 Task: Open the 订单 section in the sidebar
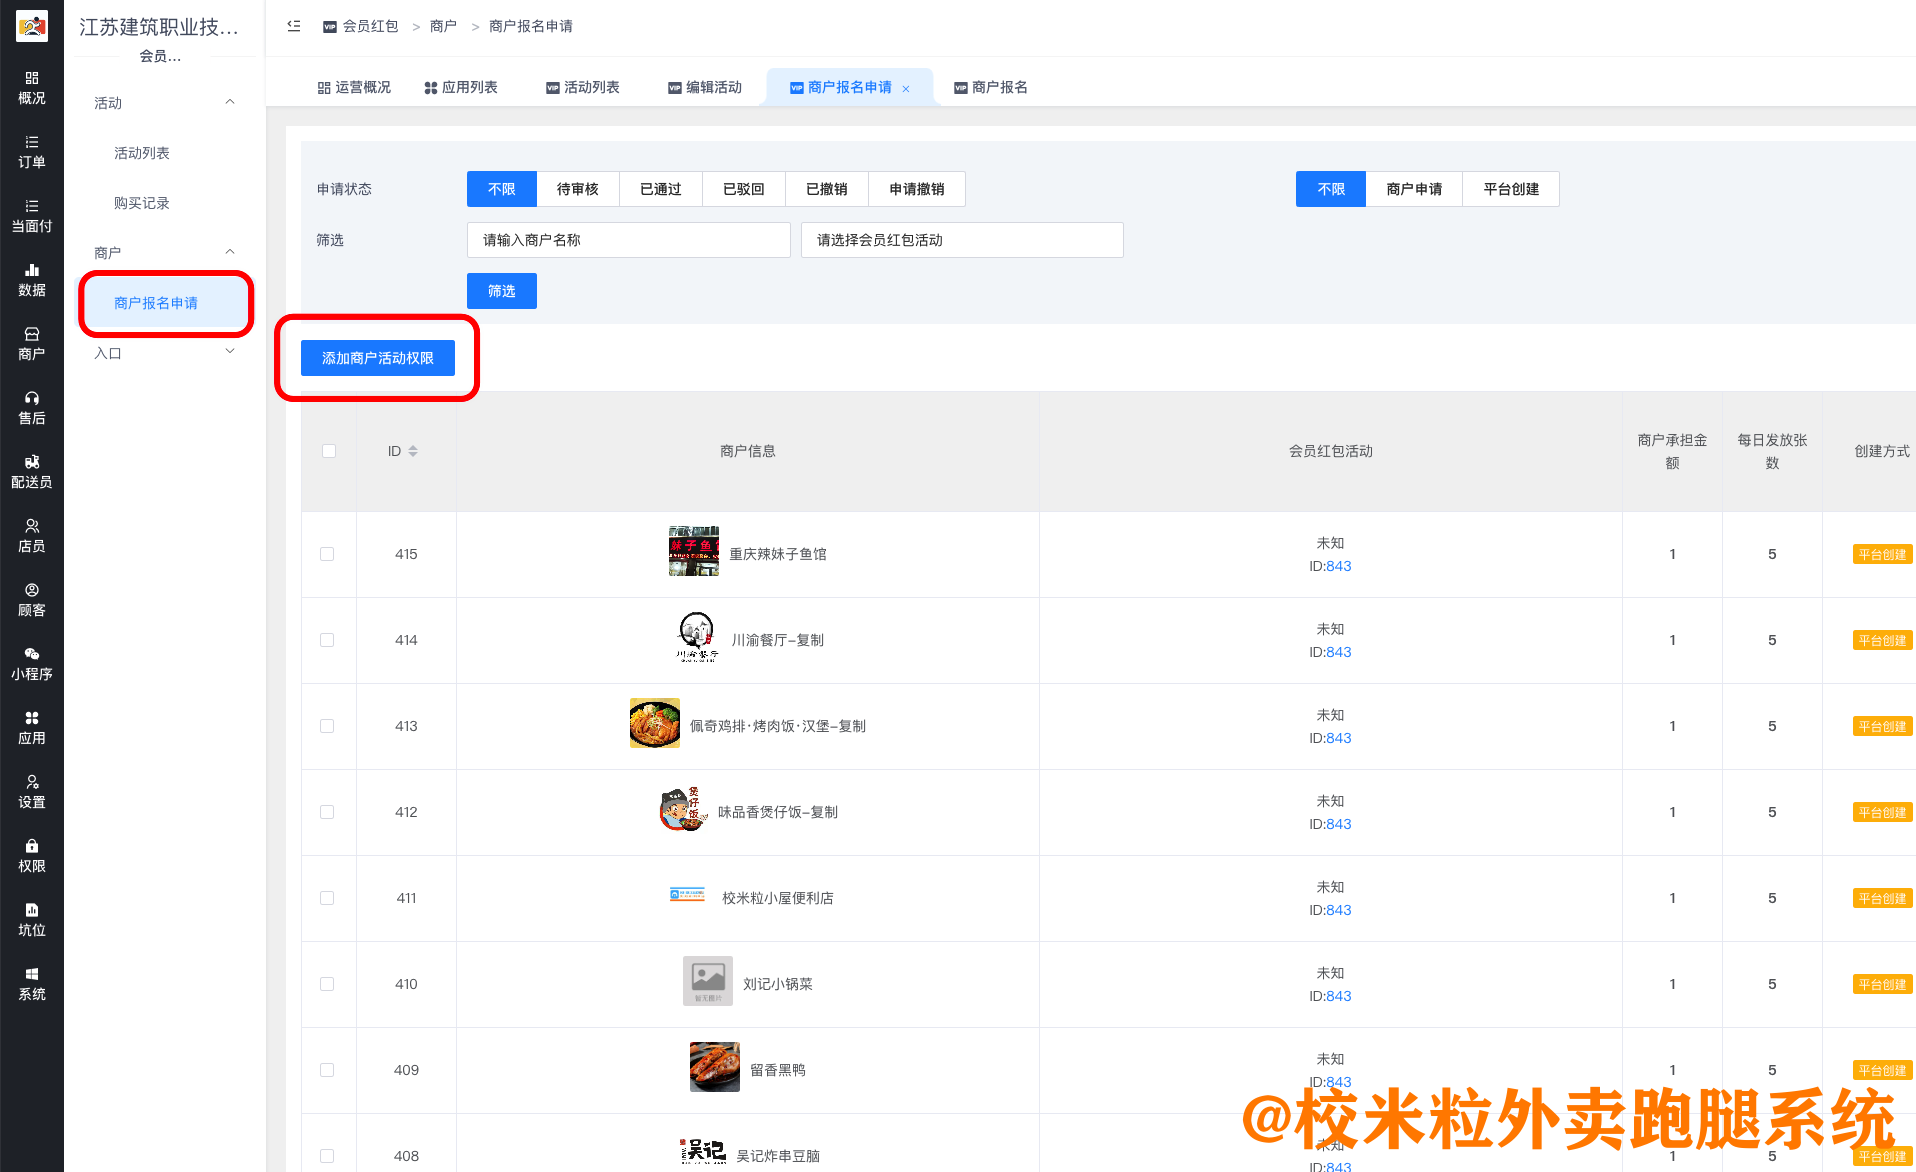pyautogui.click(x=31, y=152)
